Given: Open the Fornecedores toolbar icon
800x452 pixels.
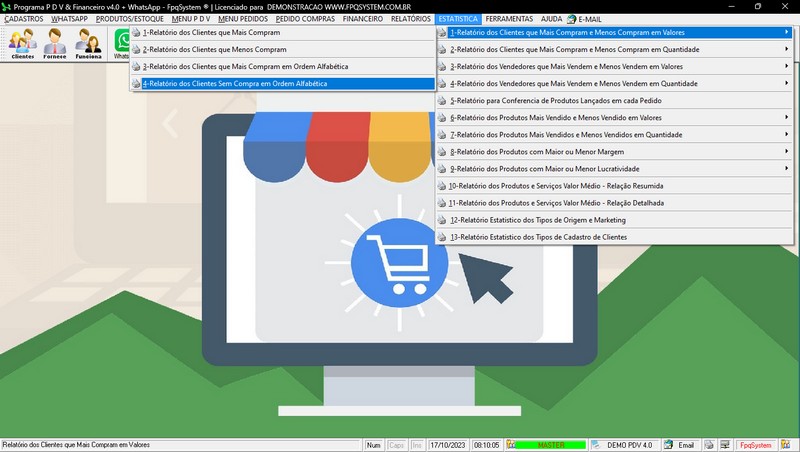Looking at the screenshot, I should (x=55, y=43).
